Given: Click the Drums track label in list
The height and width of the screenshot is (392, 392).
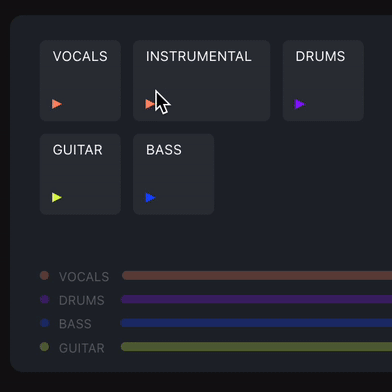Looking at the screenshot, I should point(82,300).
